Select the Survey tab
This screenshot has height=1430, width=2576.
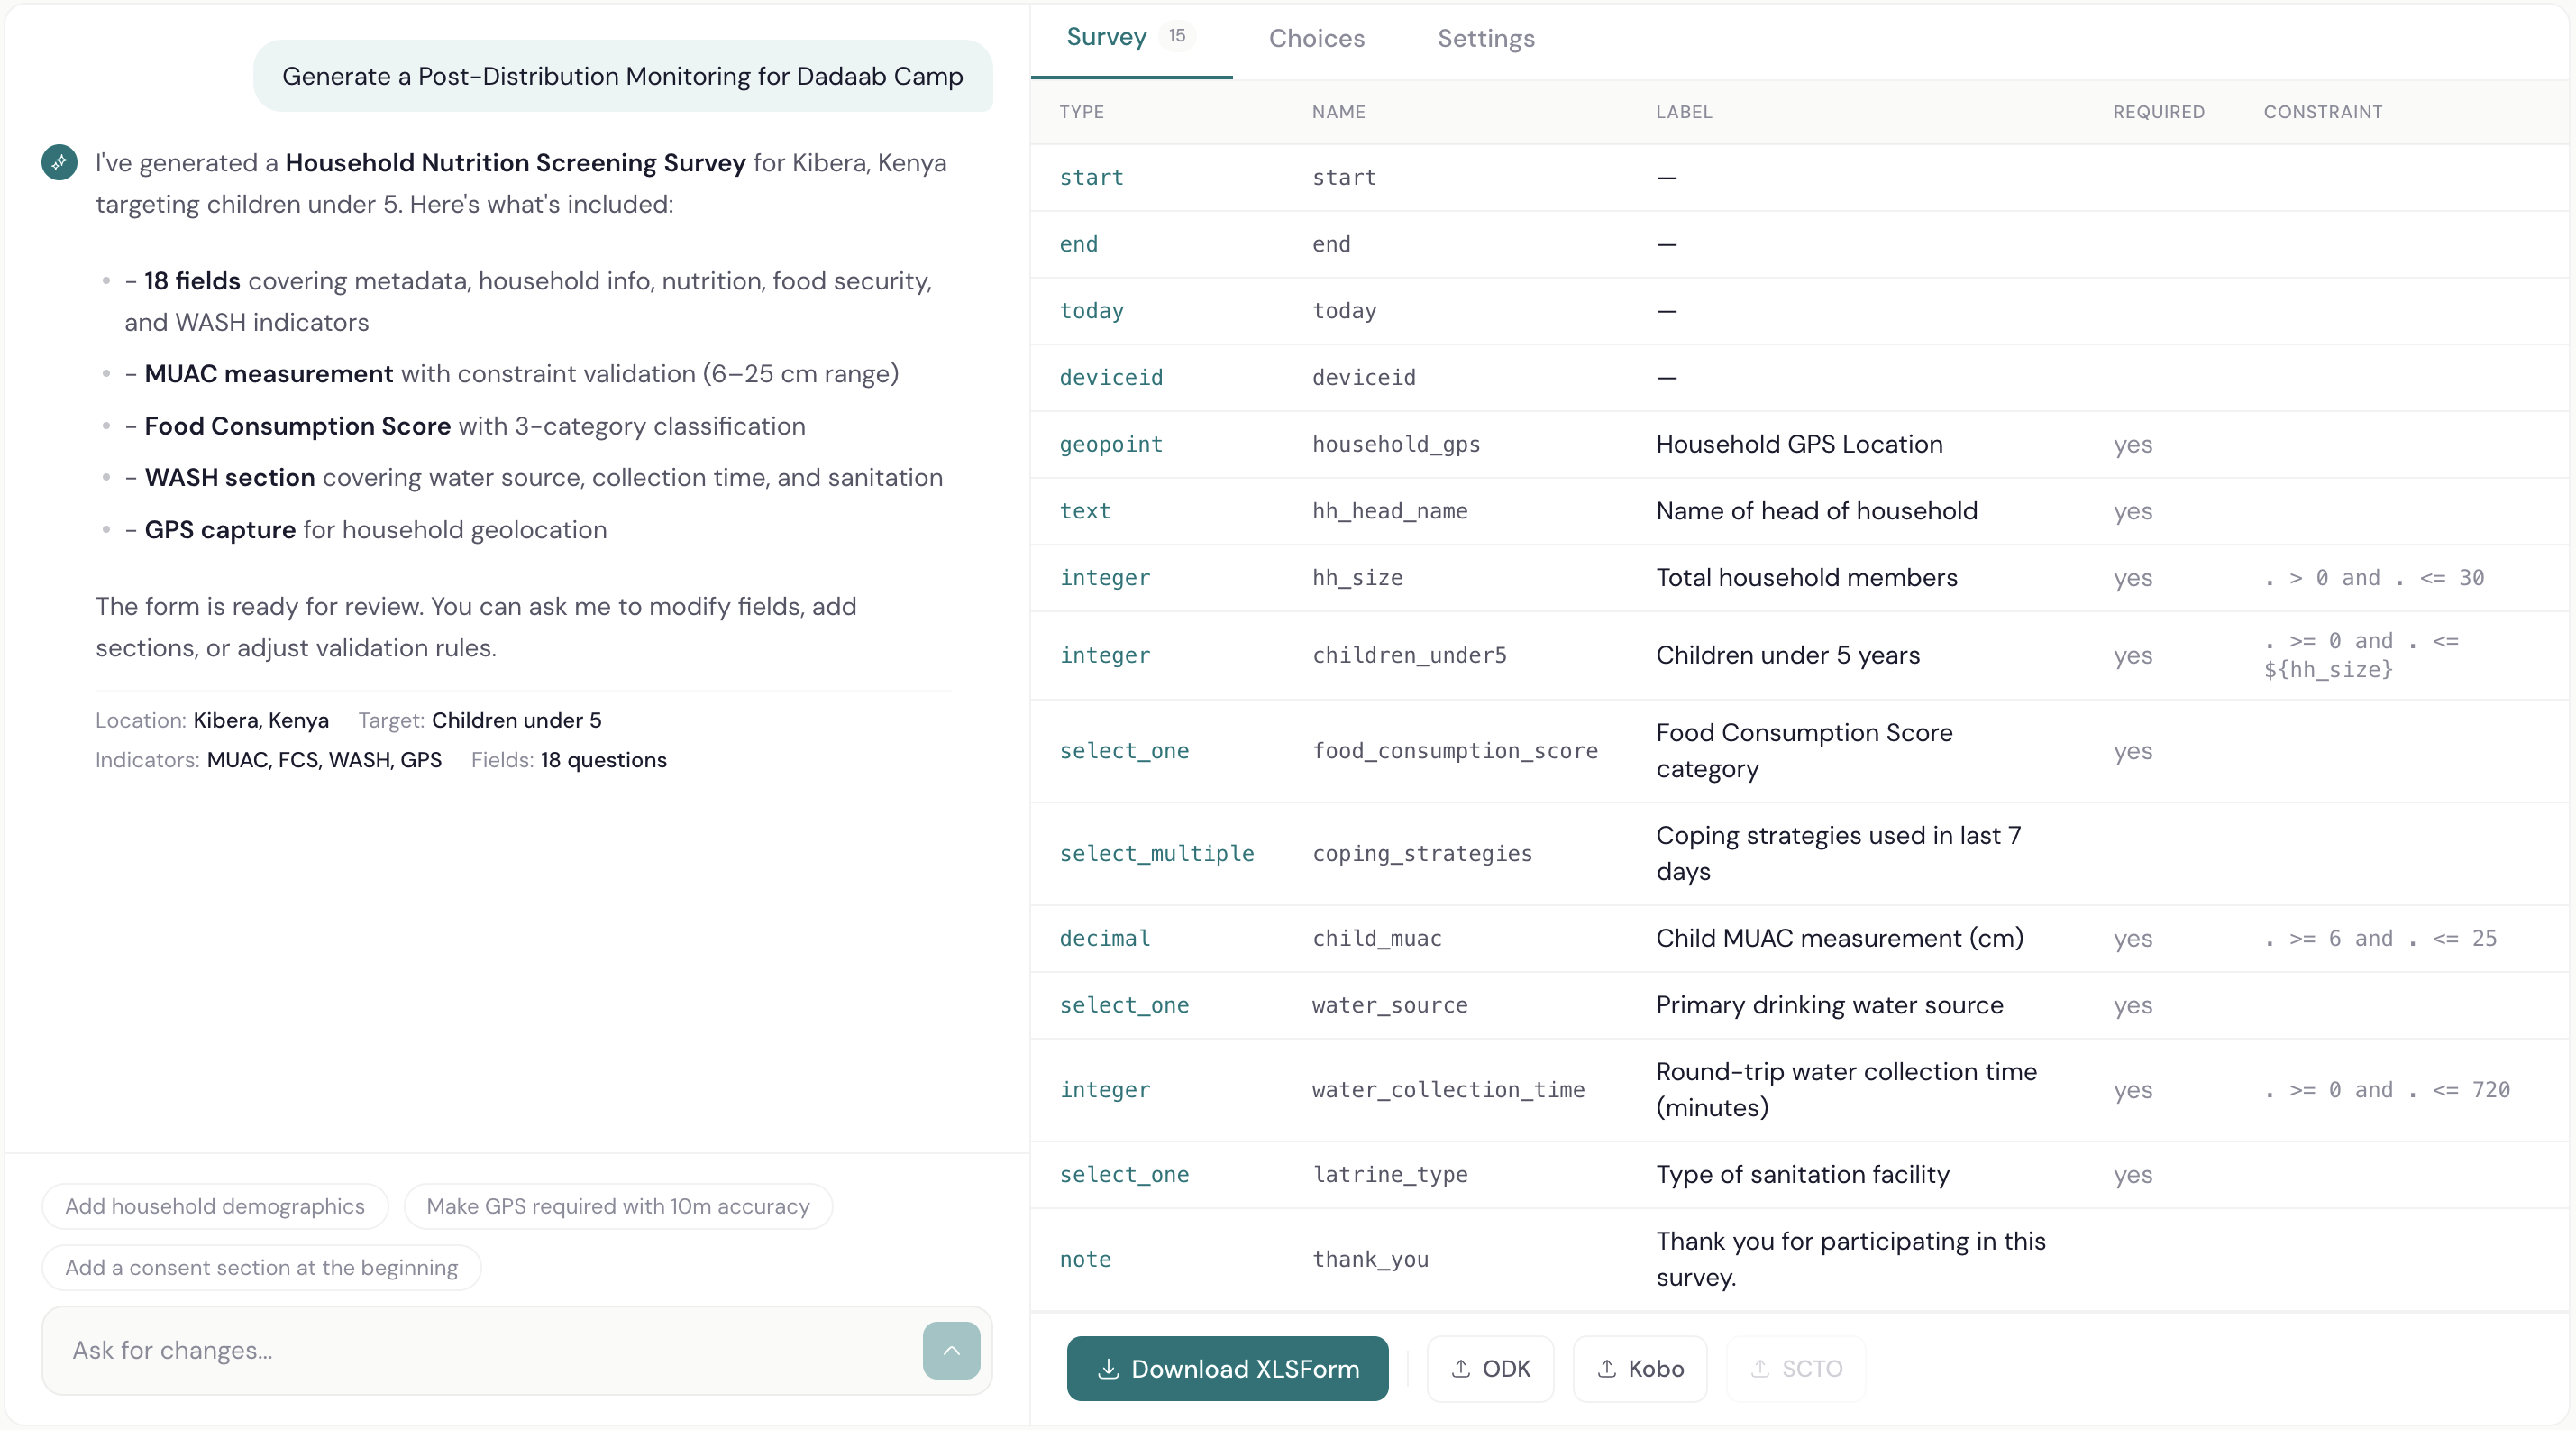[x=1106, y=38]
